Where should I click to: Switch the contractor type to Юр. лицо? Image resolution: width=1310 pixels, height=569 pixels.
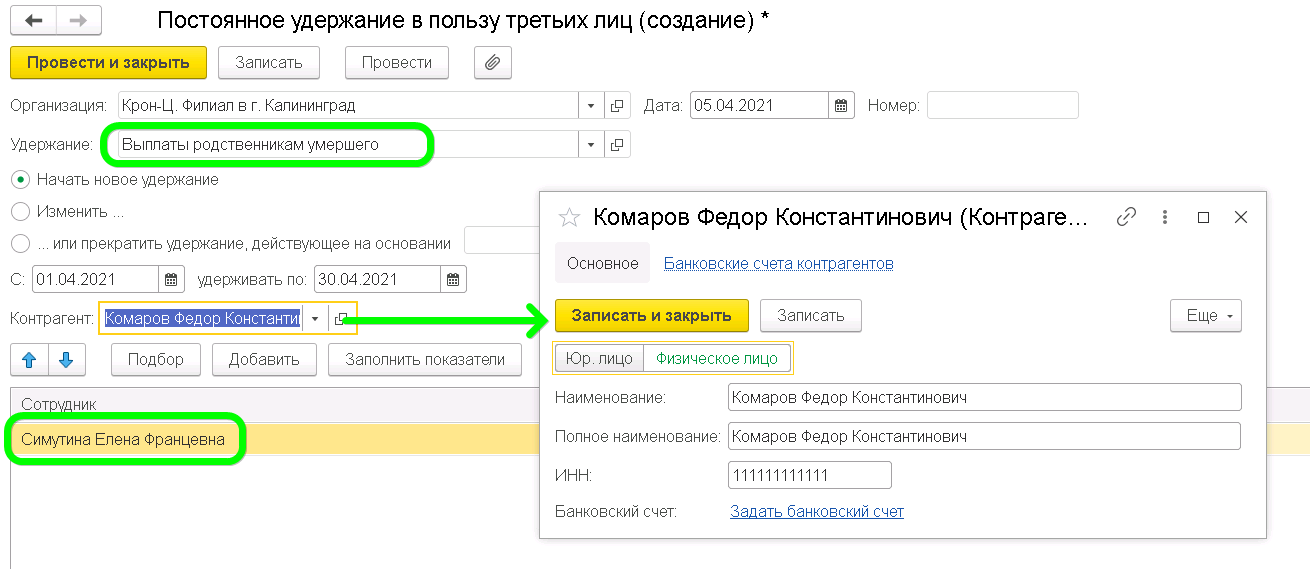599,358
